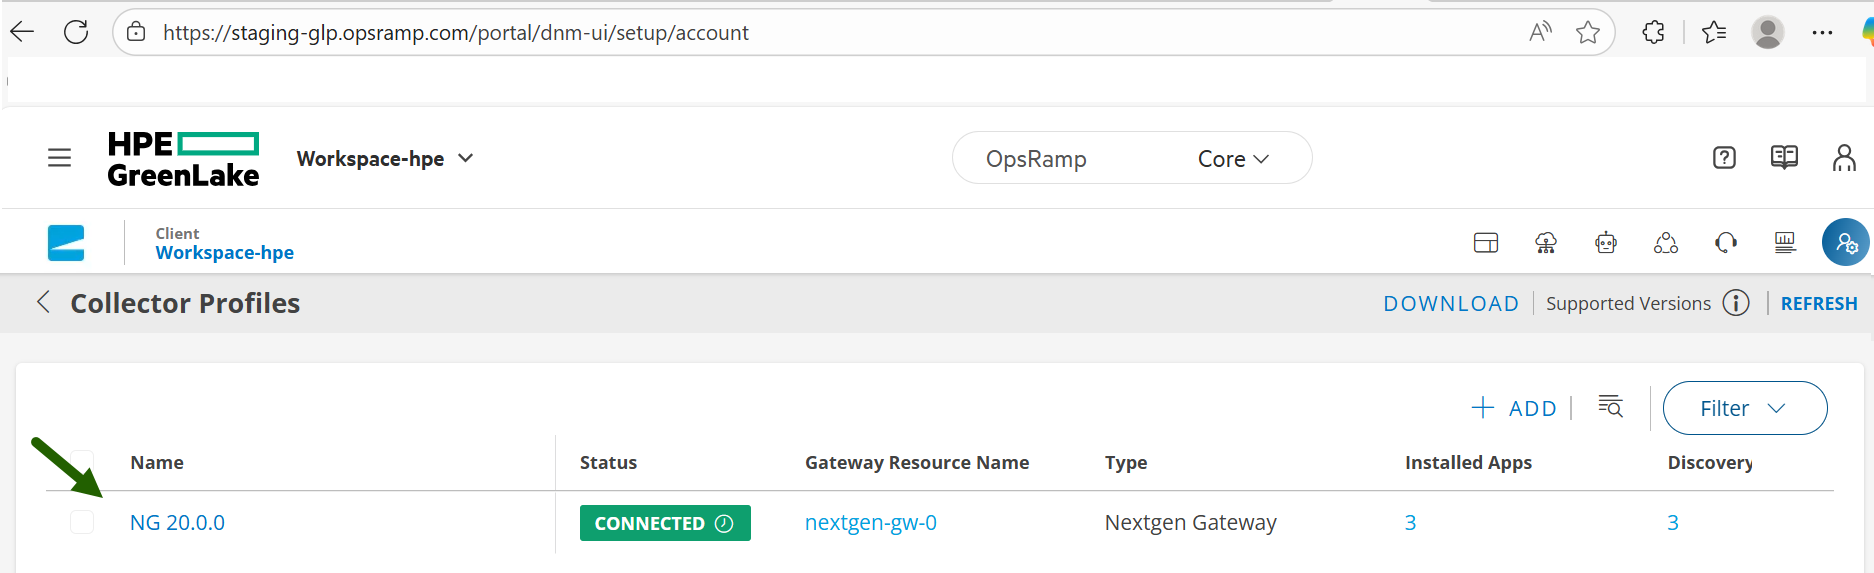Toggle the select-all checkbox in table header
Image resolution: width=1874 pixels, height=573 pixels.
coord(82,462)
